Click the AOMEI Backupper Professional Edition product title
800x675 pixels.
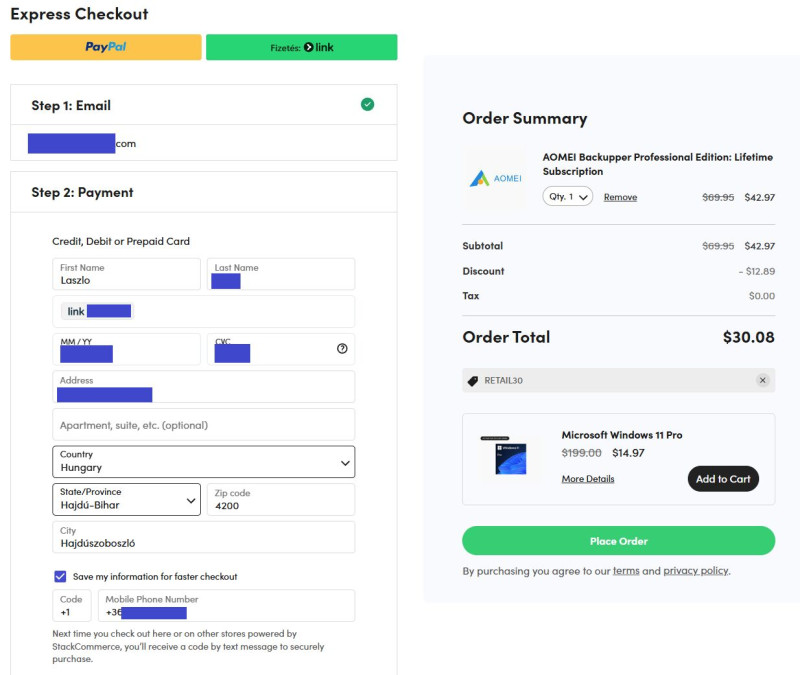tap(658, 164)
